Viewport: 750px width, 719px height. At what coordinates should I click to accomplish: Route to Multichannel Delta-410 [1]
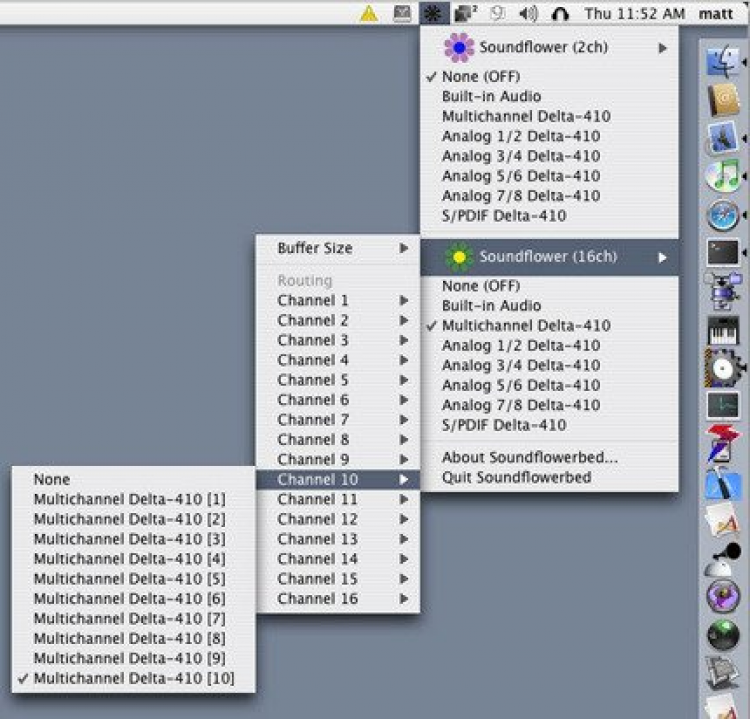click(134, 499)
